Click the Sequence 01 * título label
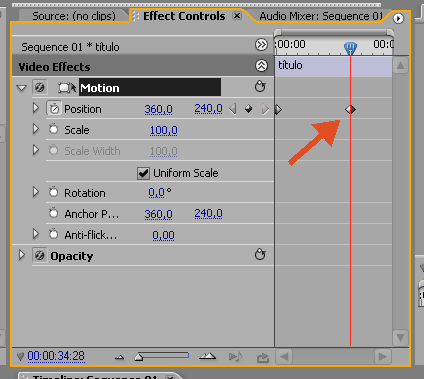The image size is (424, 379). 70,47
